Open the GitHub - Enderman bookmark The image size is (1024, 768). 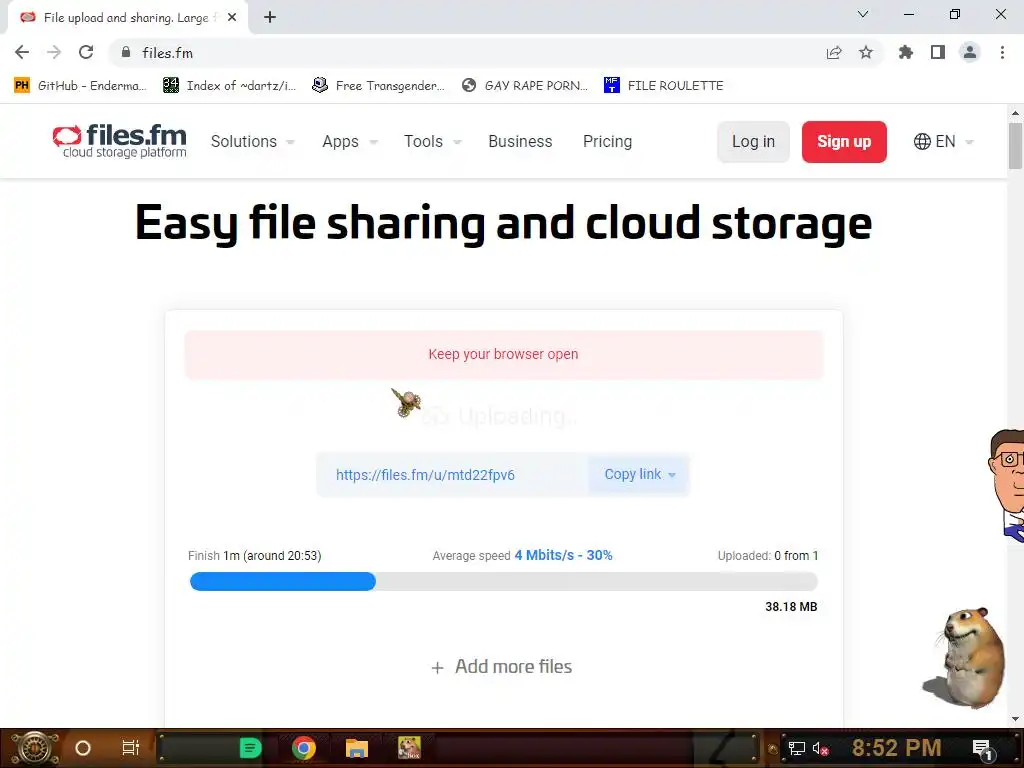tap(80, 86)
